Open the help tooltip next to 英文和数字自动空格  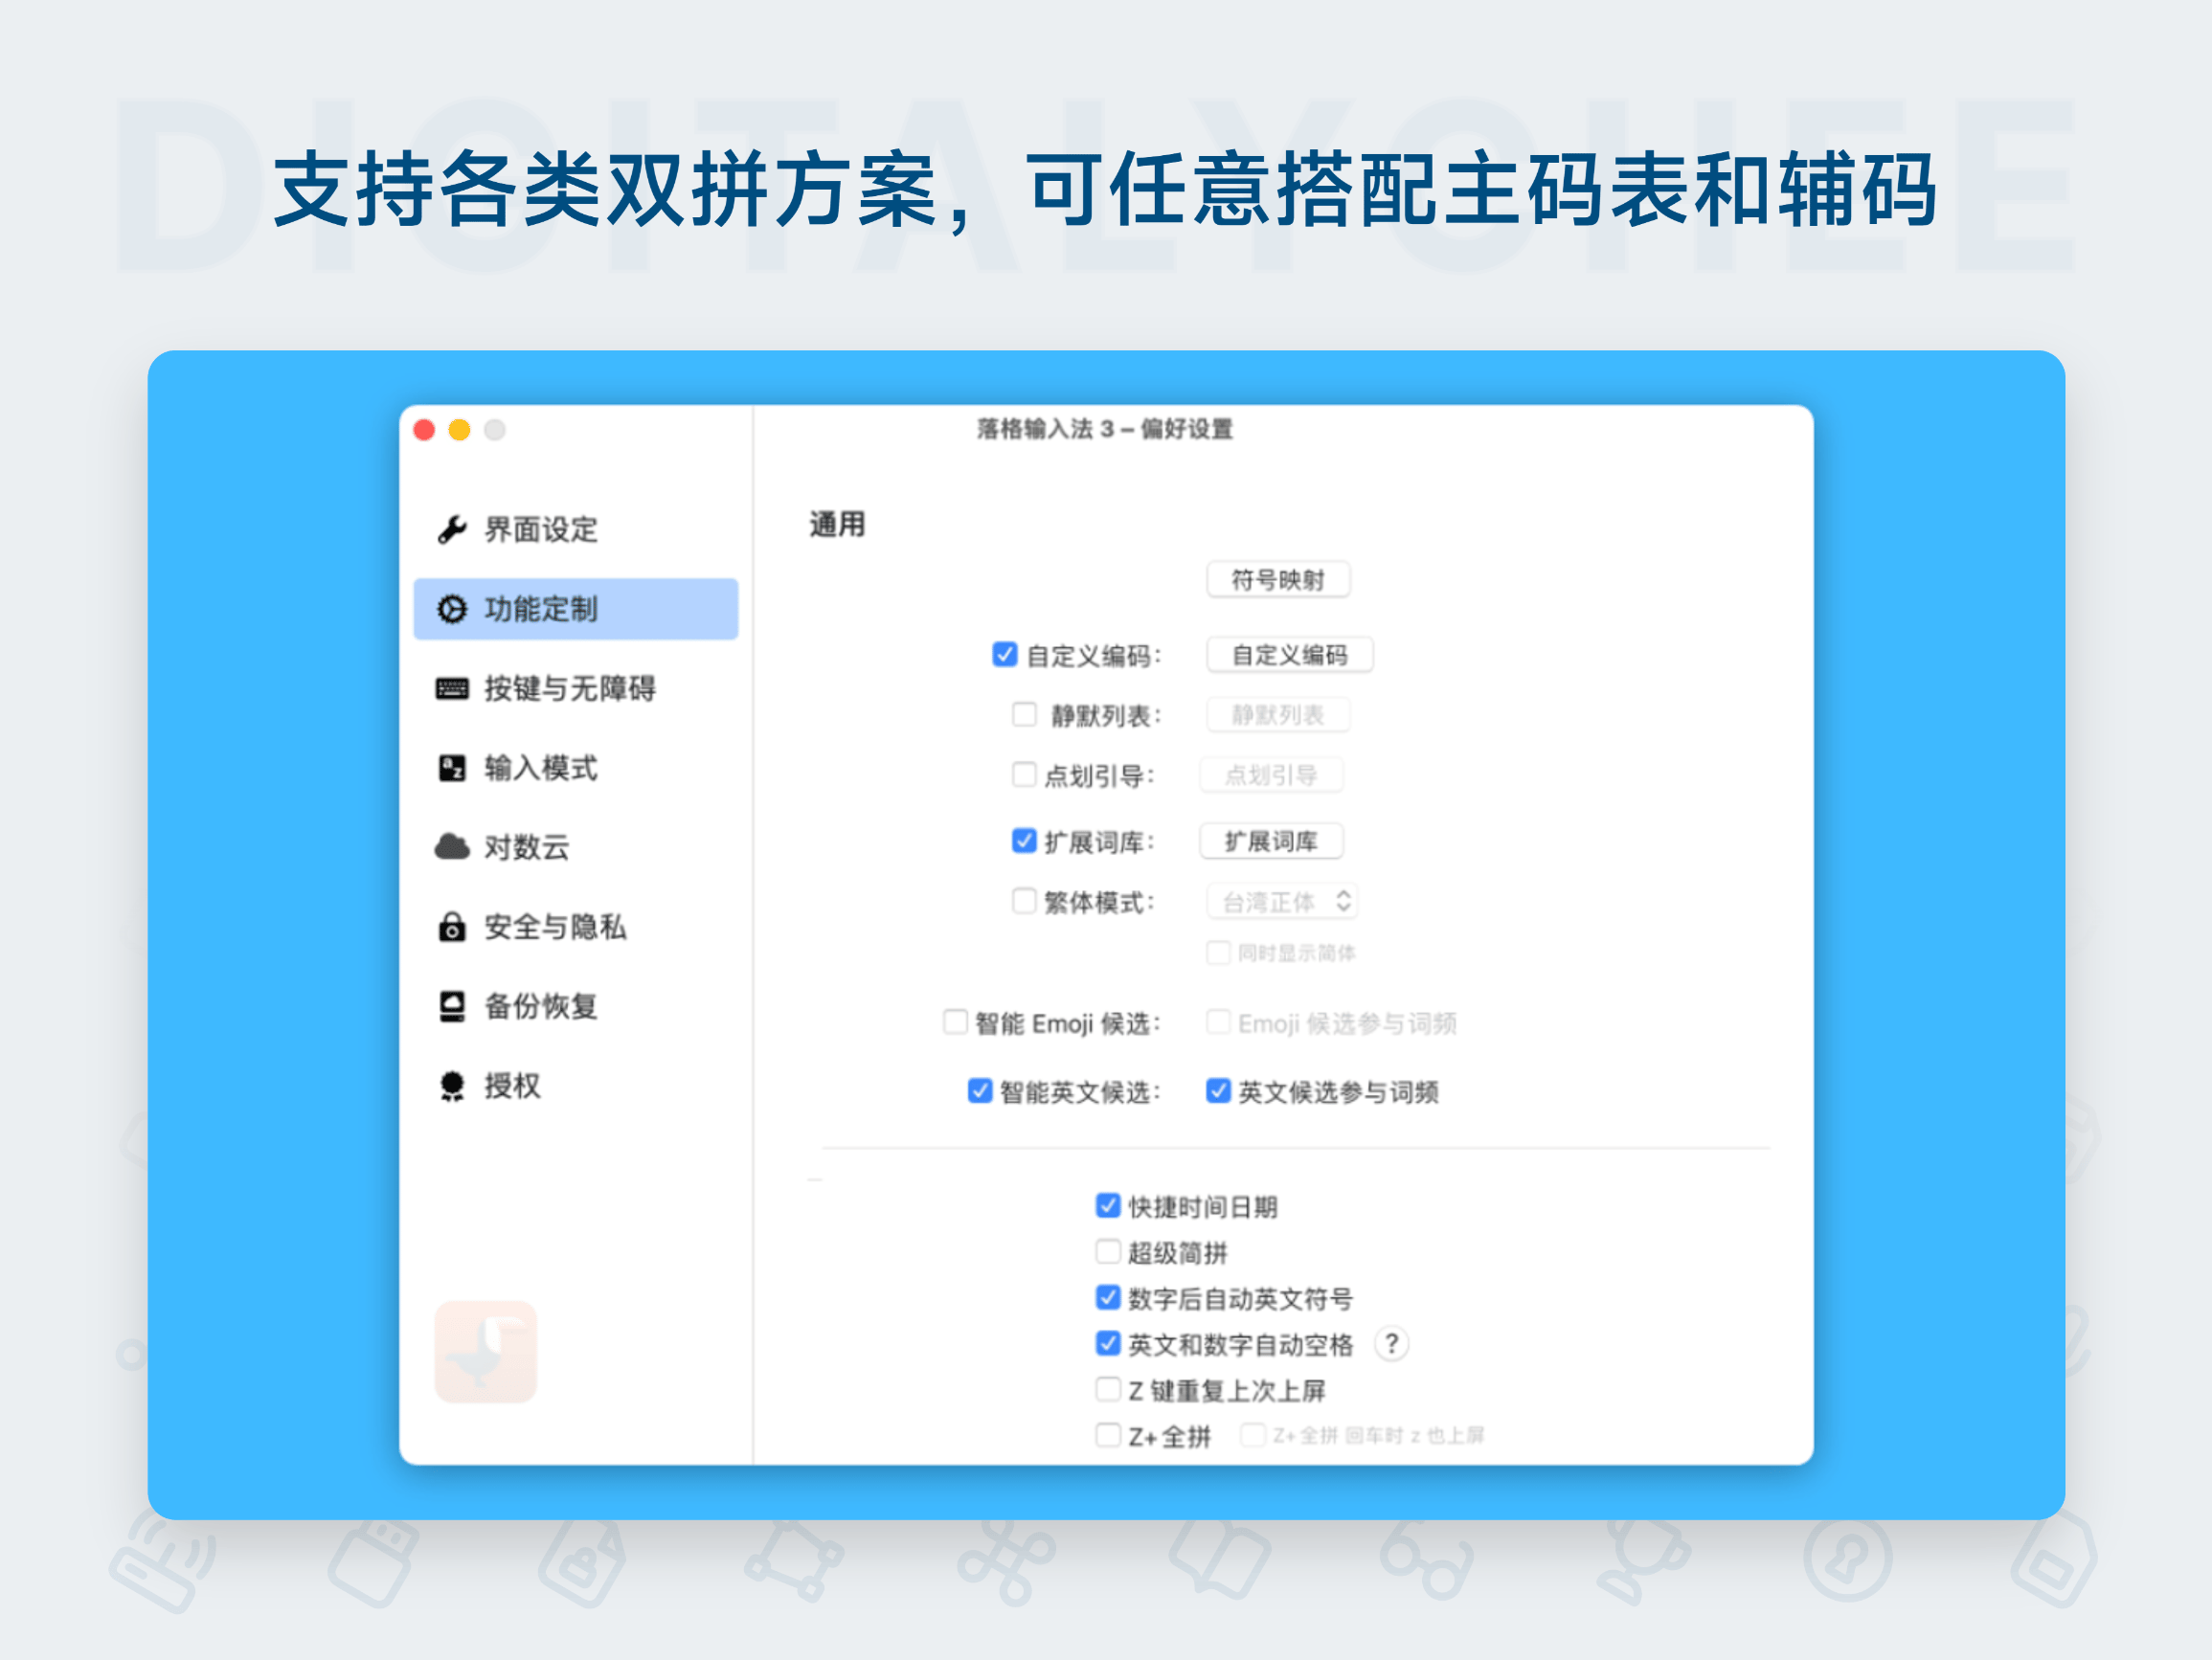1390,1344
